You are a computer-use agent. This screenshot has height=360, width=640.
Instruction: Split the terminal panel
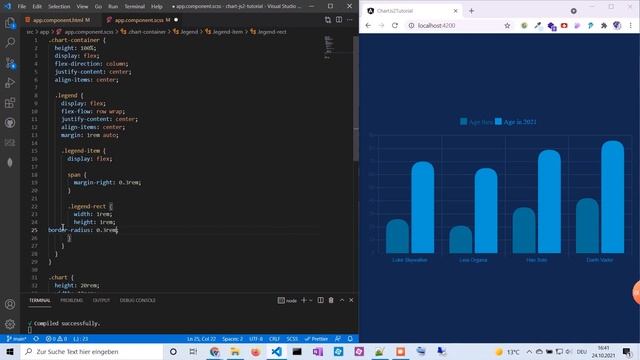pos(320,300)
